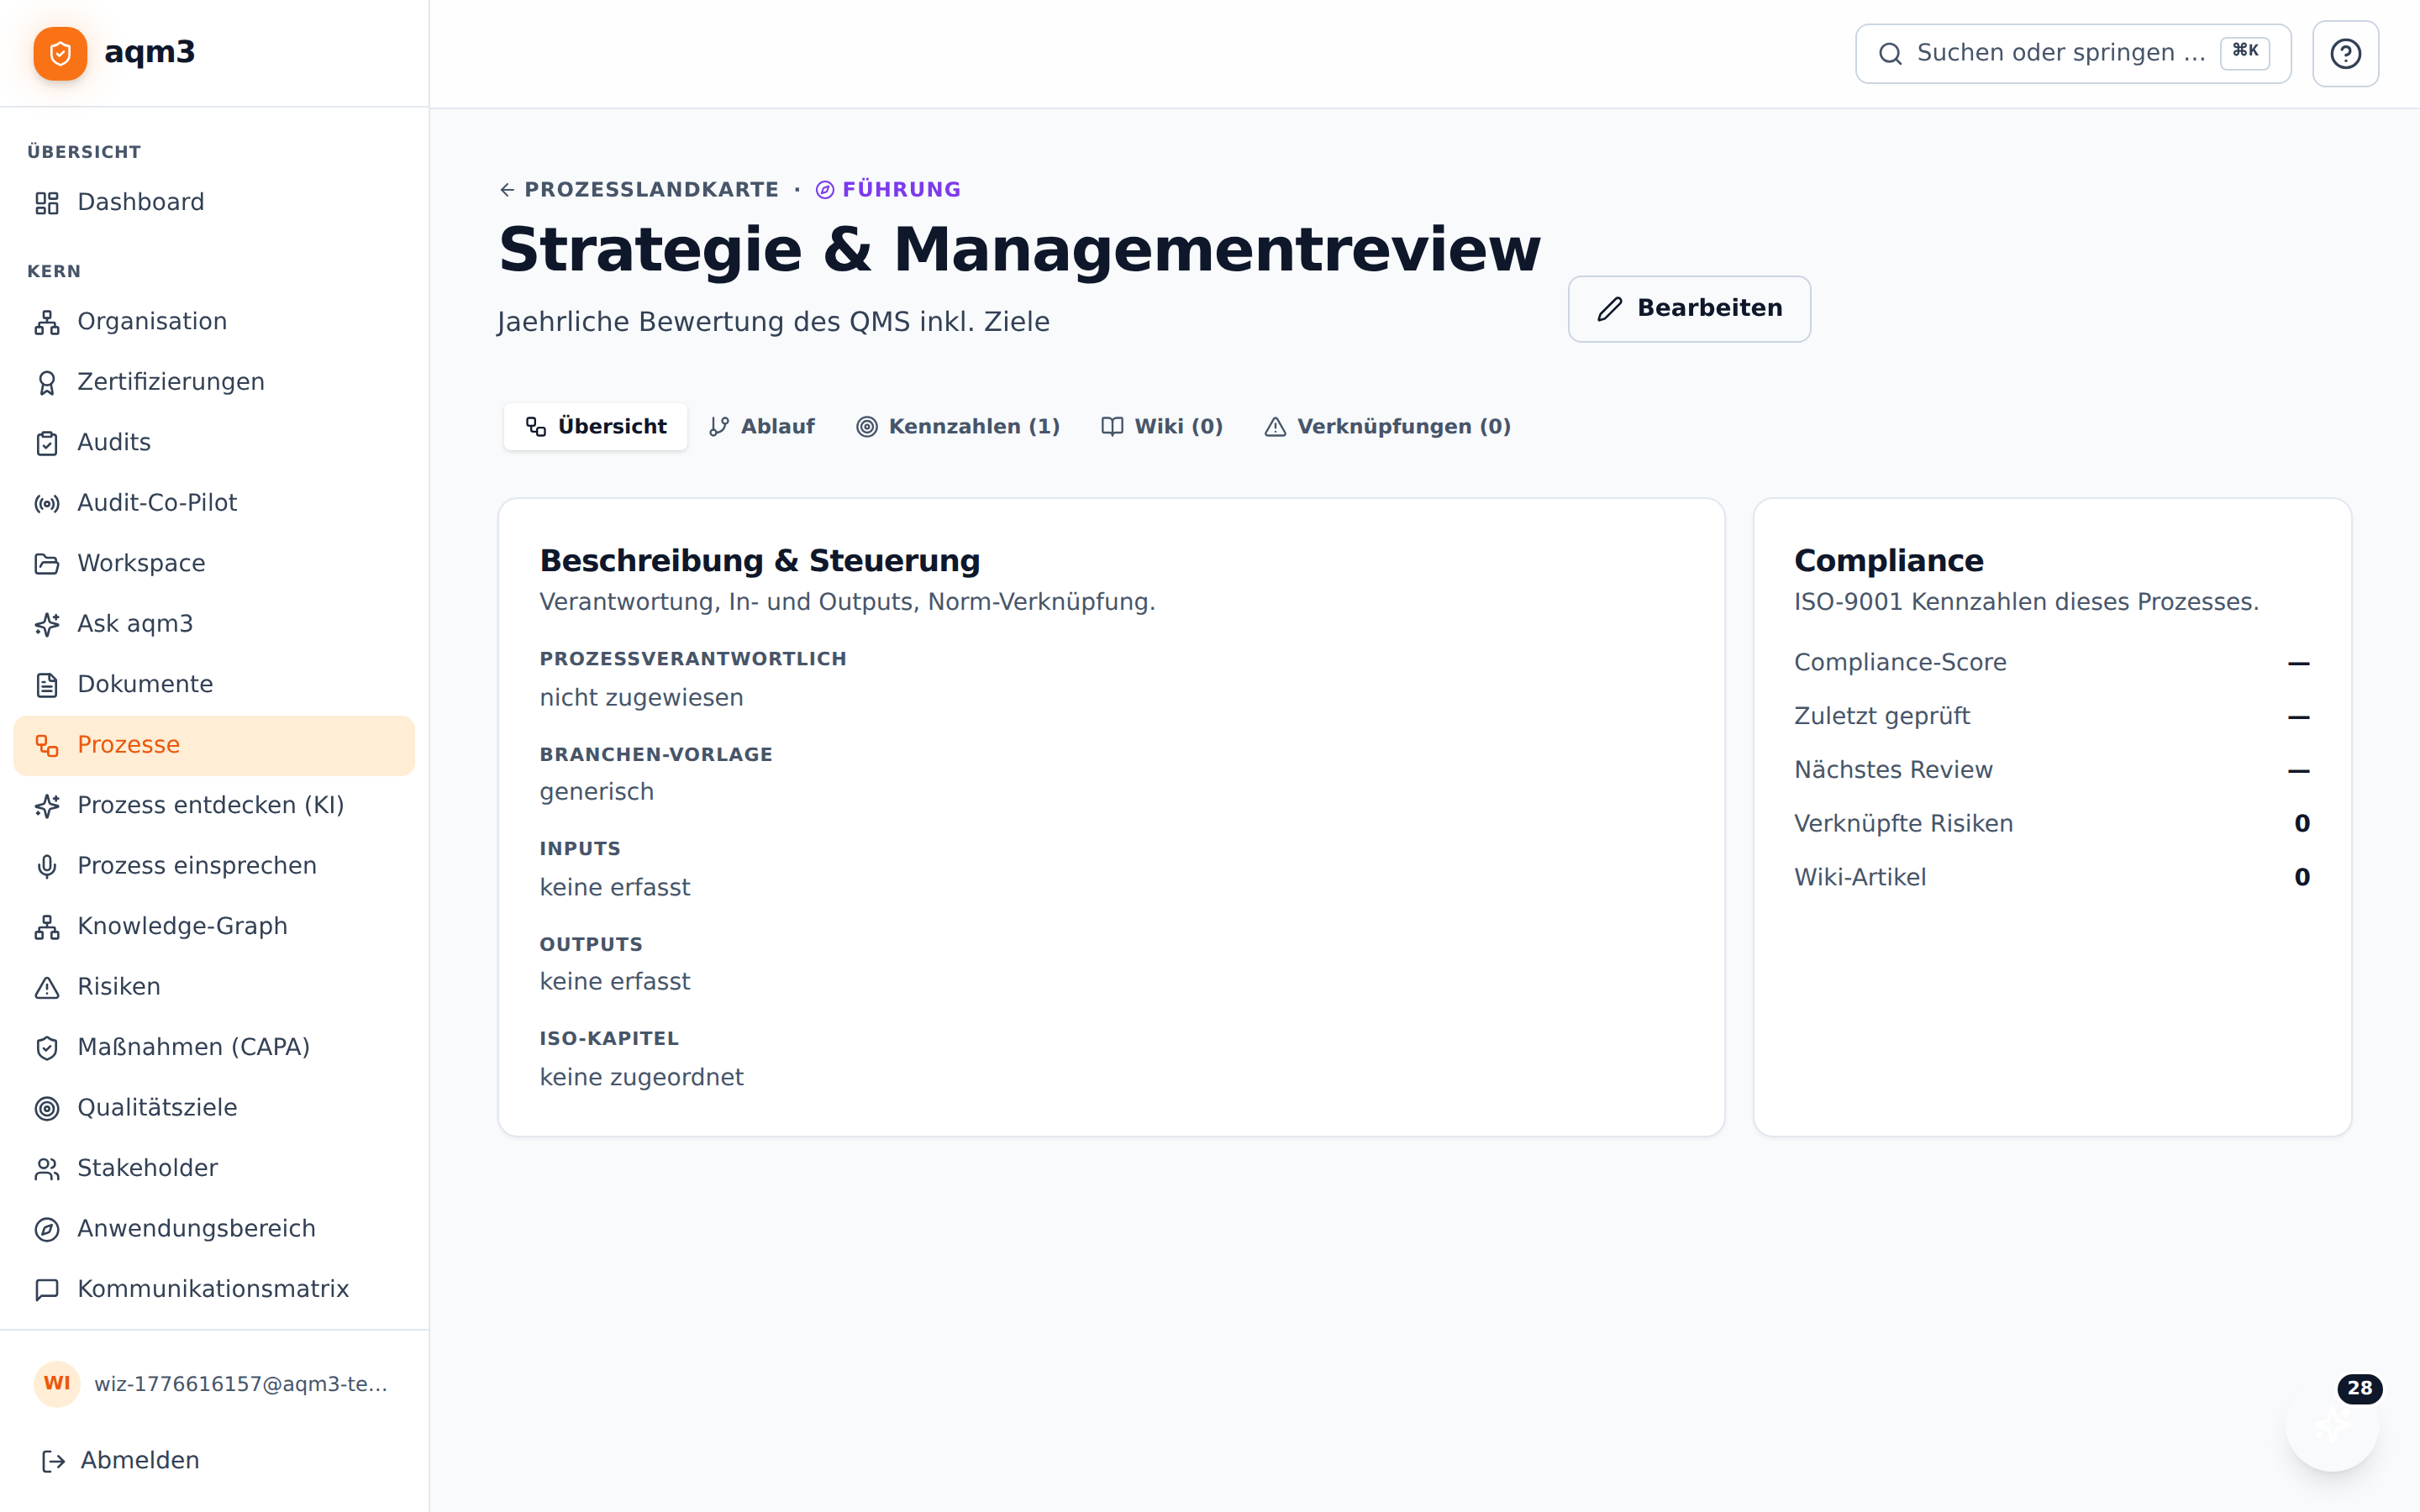Image resolution: width=2420 pixels, height=1512 pixels.
Task: Click the Stakeholder people icon
Action: click(x=47, y=1169)
